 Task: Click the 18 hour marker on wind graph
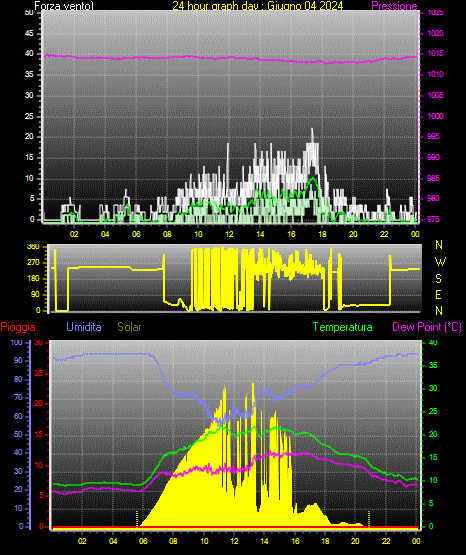322,234
